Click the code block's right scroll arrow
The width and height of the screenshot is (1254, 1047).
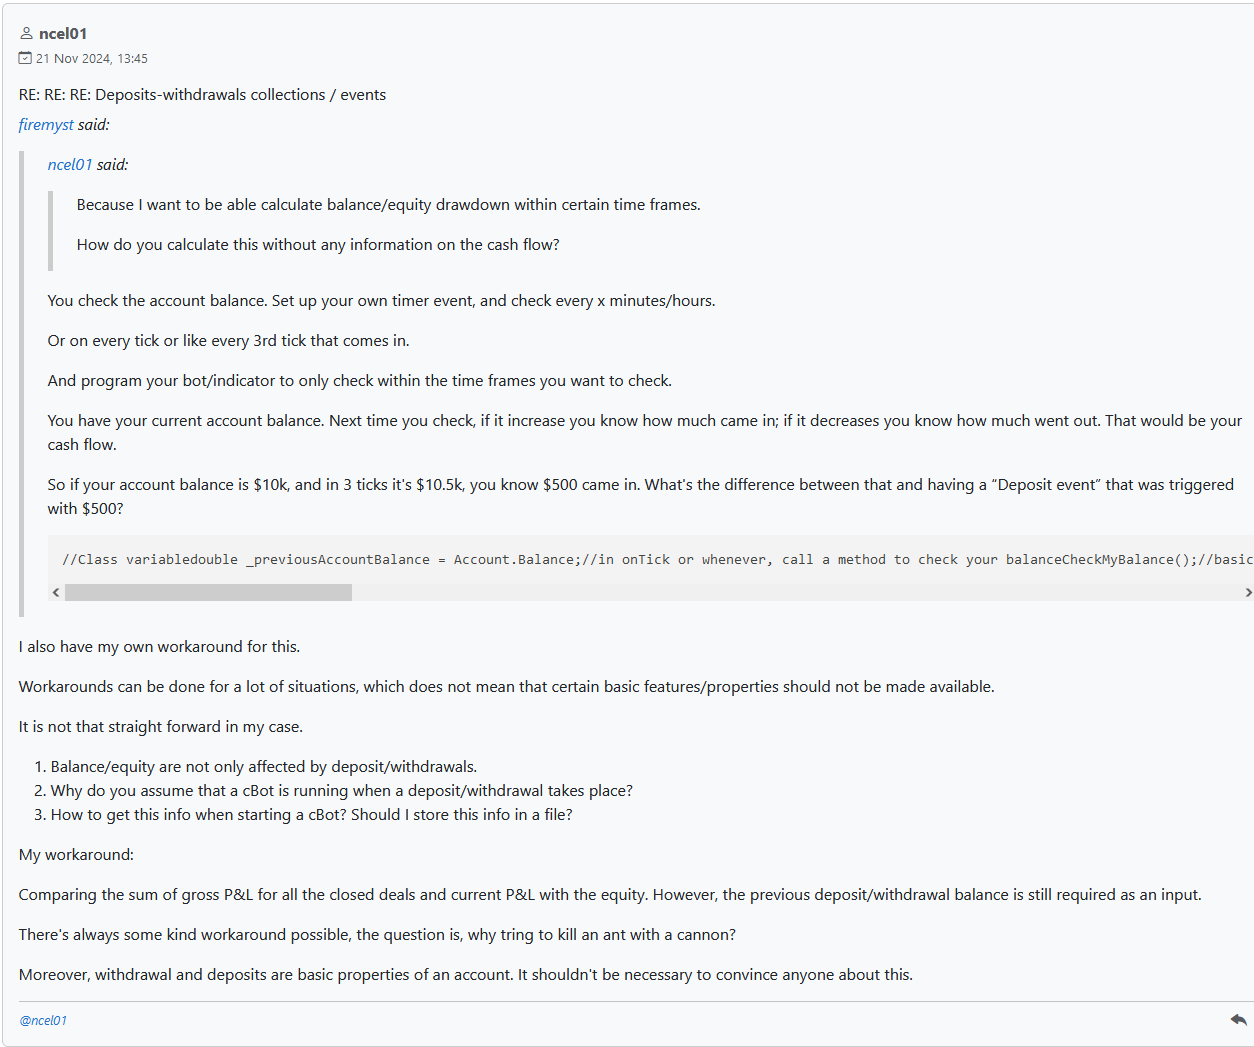coord(1247,592)
